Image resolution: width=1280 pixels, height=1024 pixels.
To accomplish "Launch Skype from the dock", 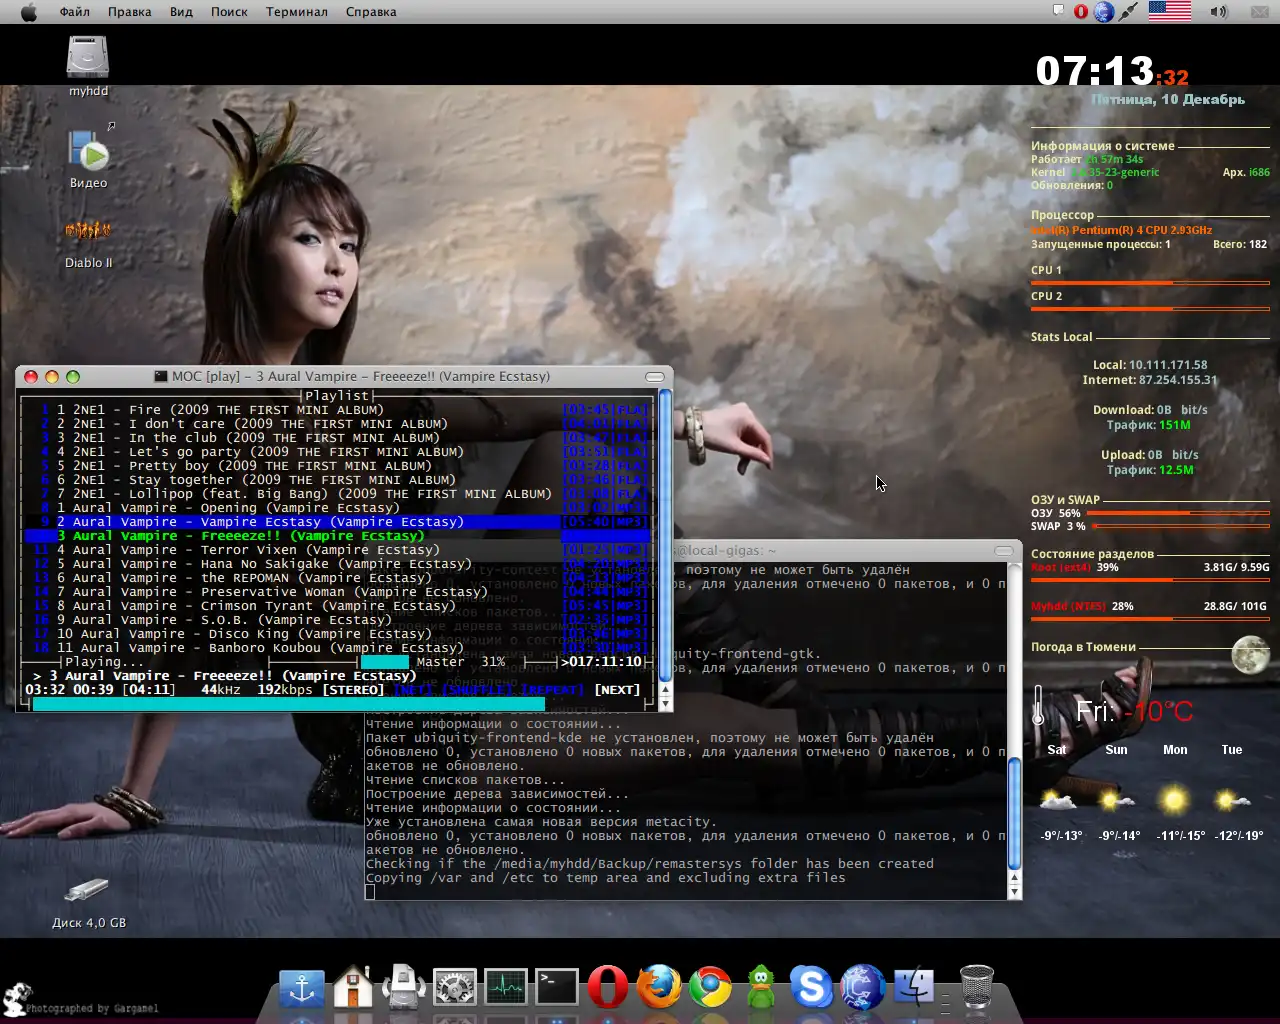I will pos(811,988).
